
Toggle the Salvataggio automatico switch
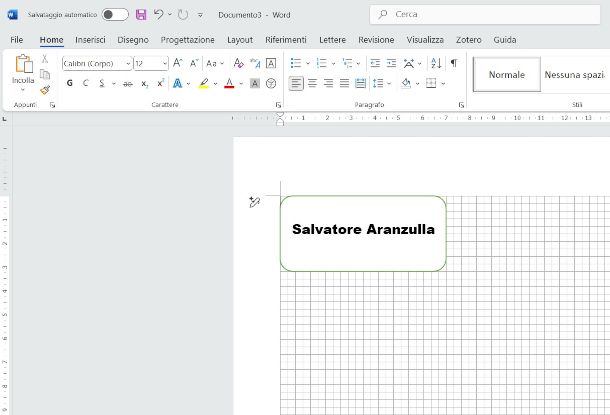click(115, 15)
